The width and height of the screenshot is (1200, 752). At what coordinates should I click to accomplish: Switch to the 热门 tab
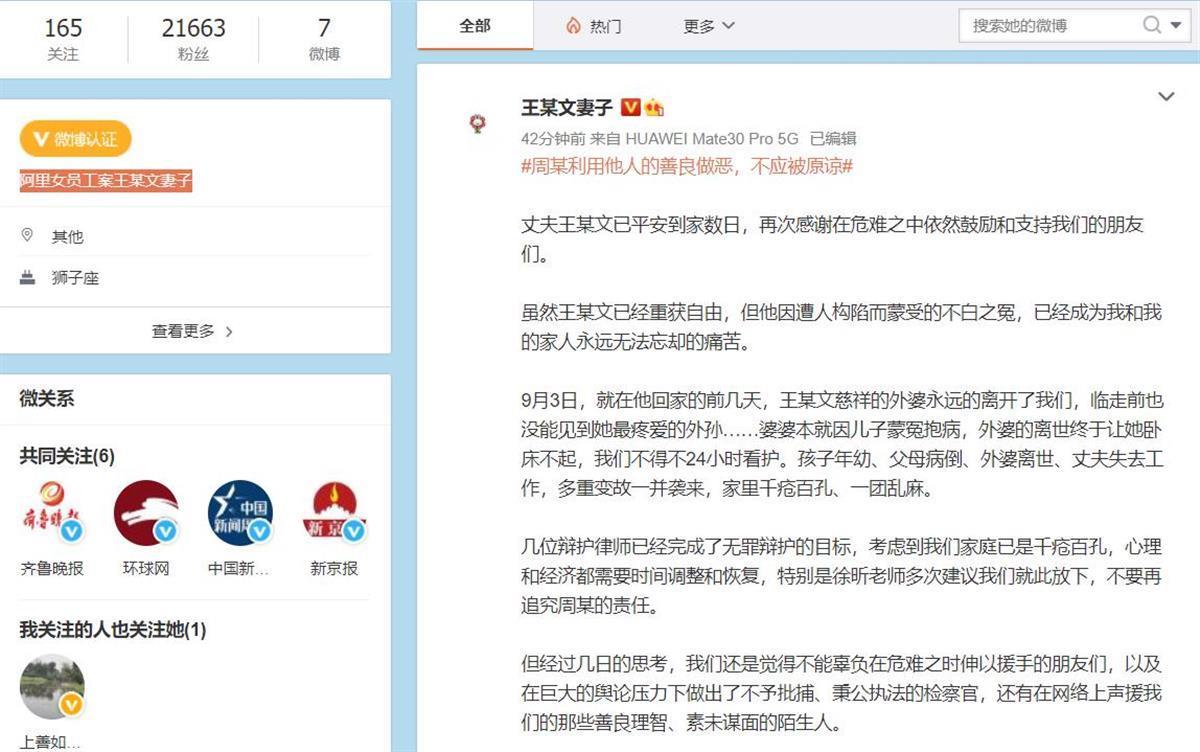click(x=604, y=26)
